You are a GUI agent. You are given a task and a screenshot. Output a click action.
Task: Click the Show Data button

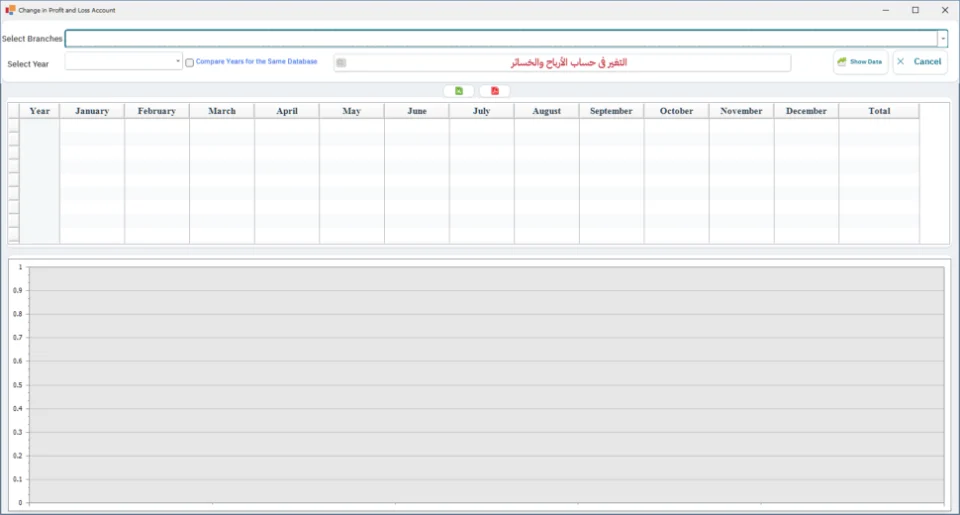(860, 62)
